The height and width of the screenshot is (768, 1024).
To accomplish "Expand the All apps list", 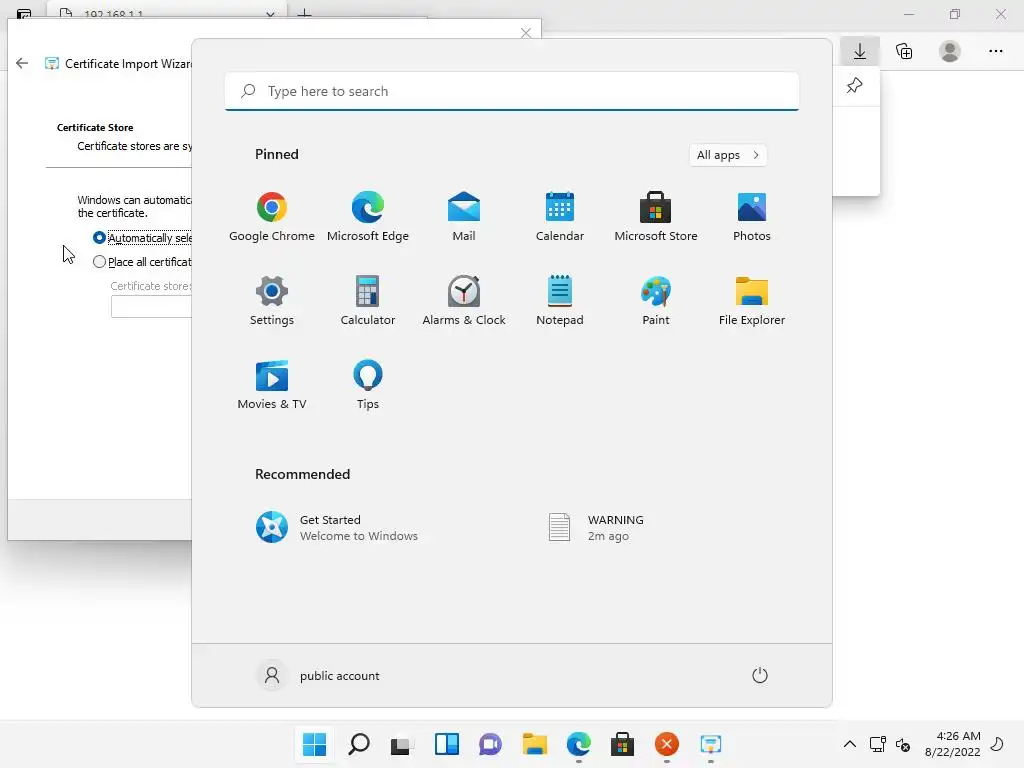I will click(x=728, y=155).
